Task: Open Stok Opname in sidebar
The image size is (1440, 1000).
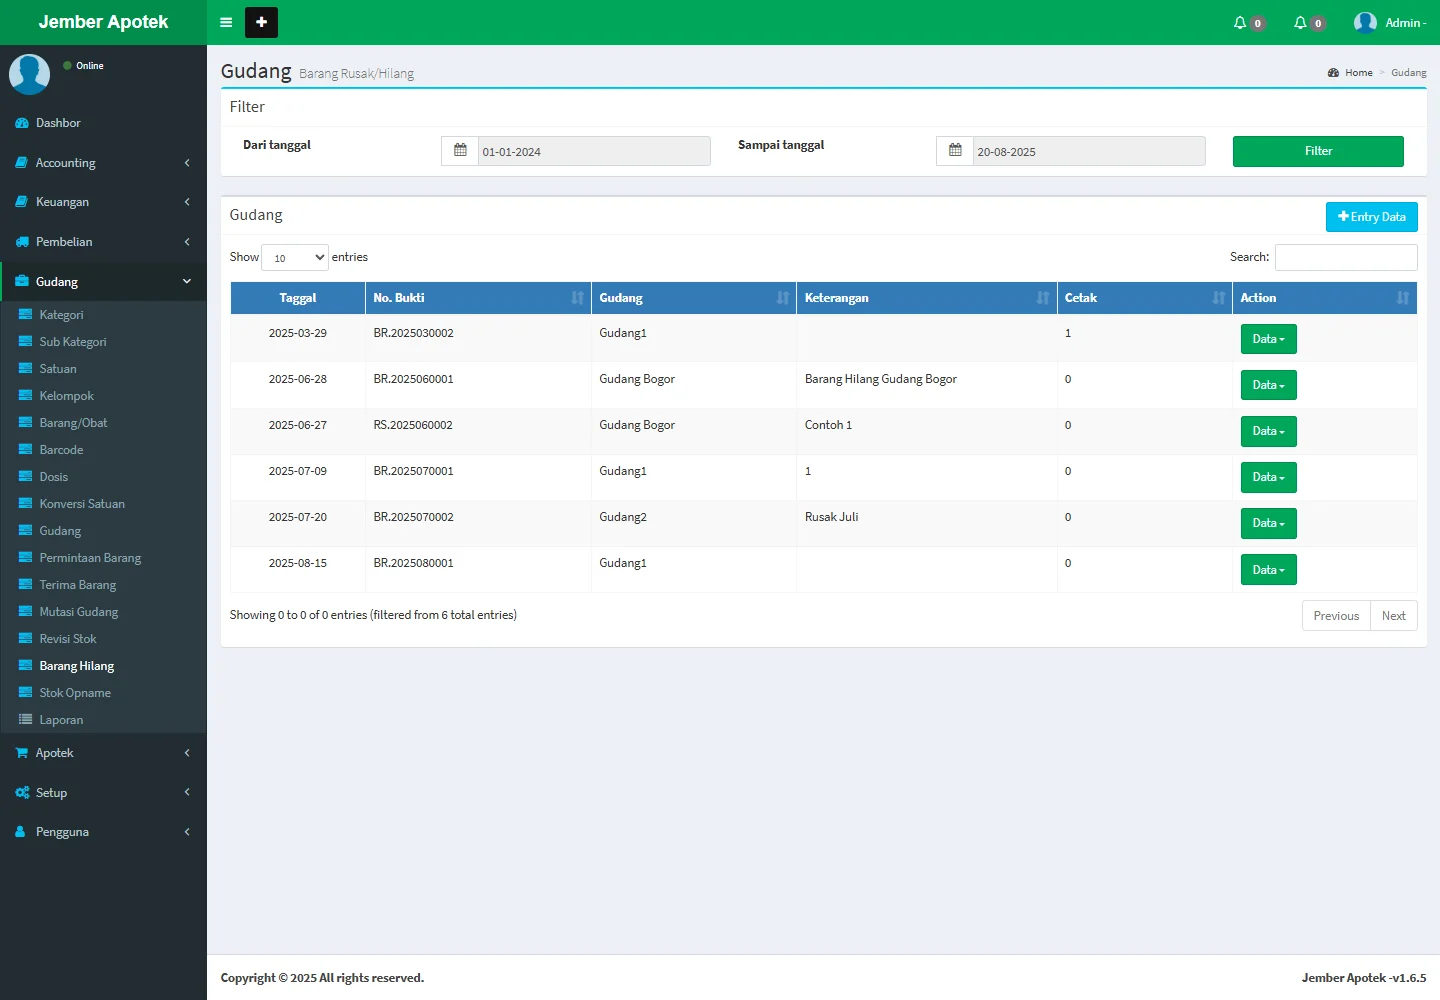Action: 75,693
